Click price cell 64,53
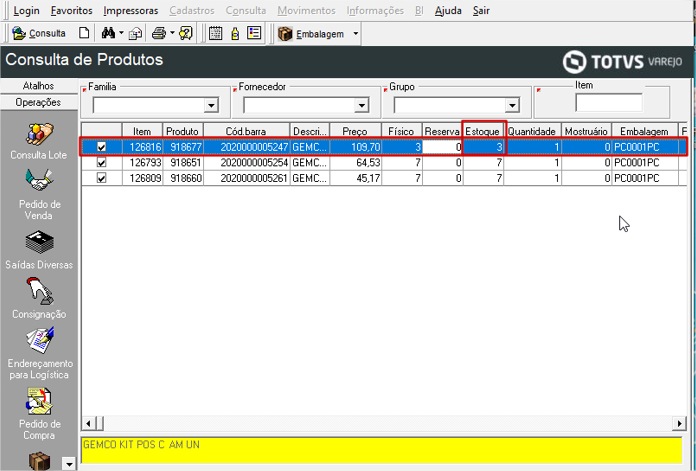The image size is (696, 471). (356, 162)
